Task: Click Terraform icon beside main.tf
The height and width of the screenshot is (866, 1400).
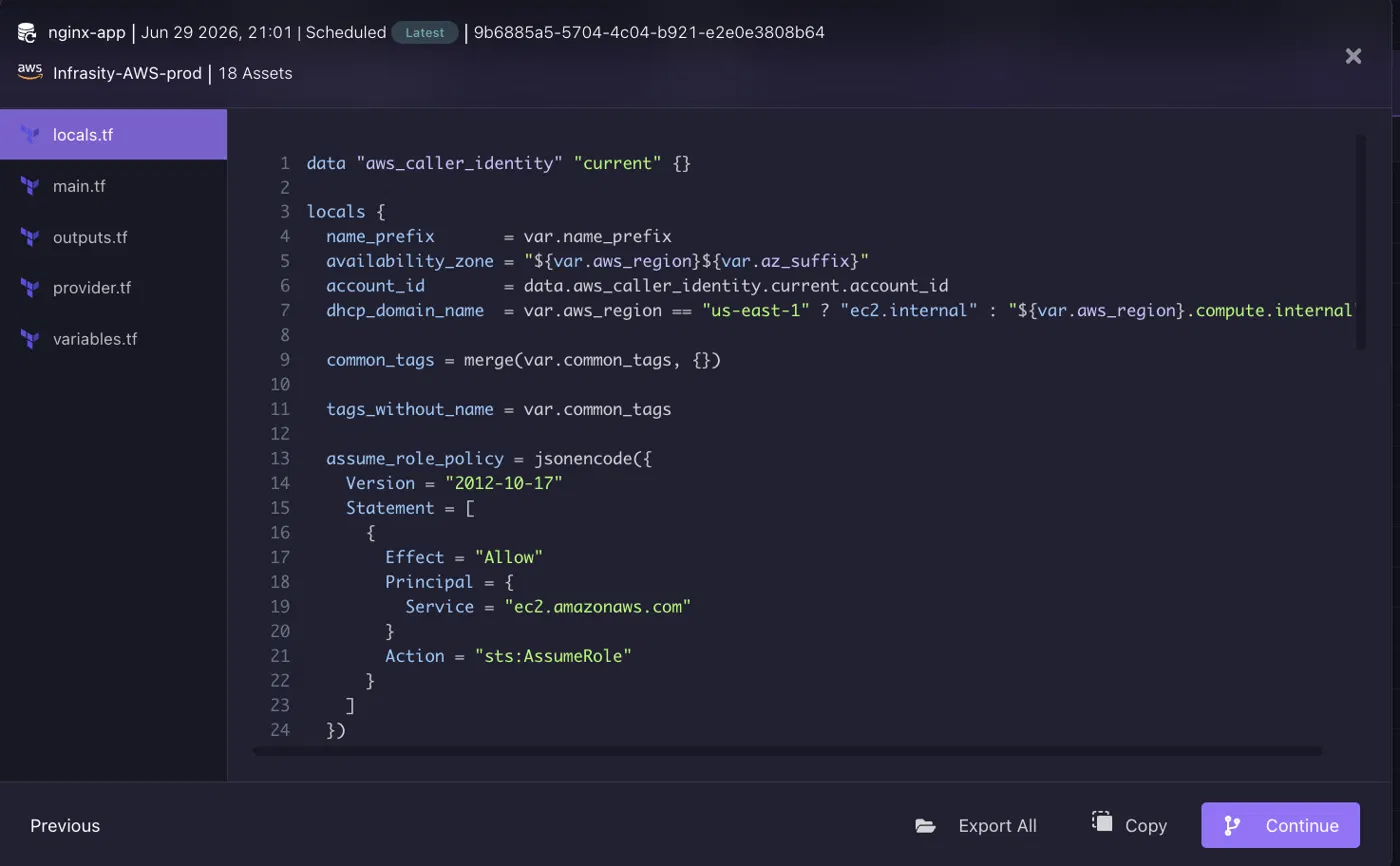Action: 30,186
